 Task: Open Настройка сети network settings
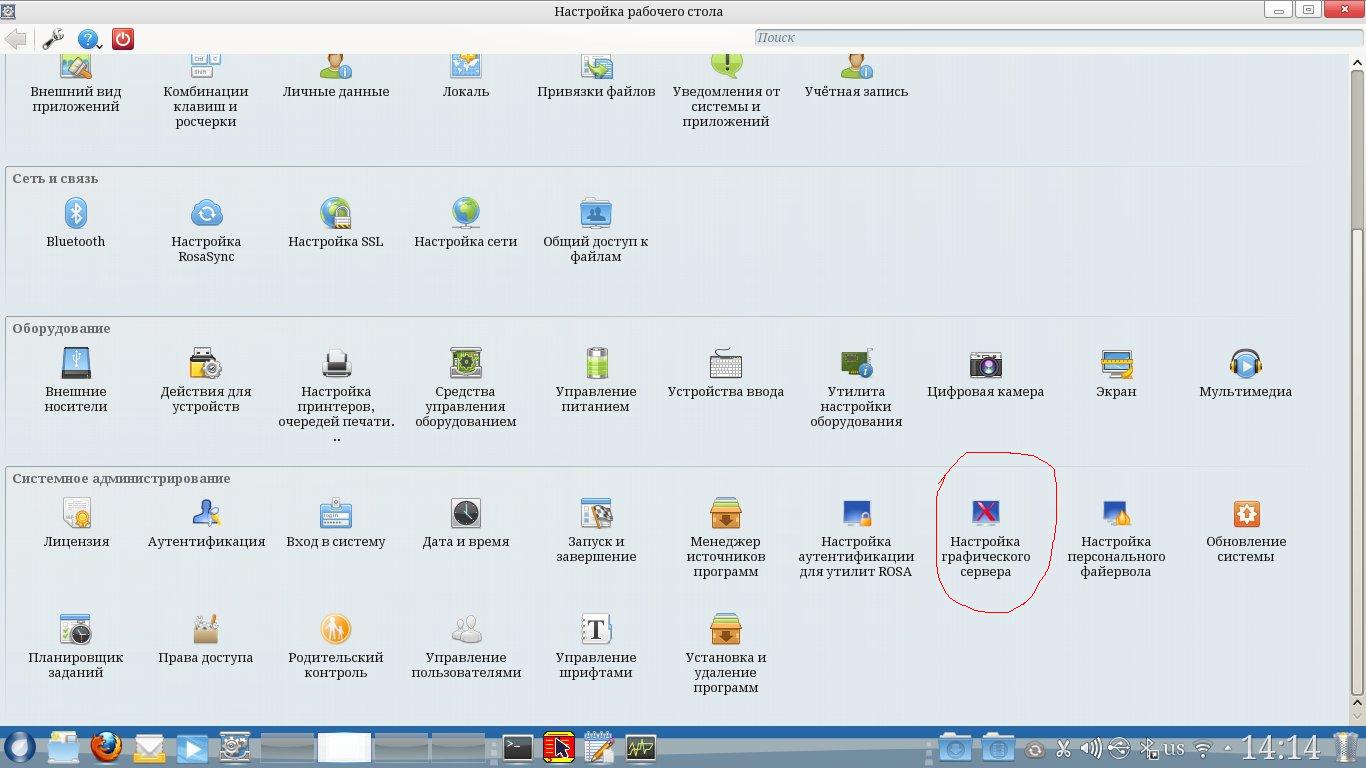coord(466,223)
